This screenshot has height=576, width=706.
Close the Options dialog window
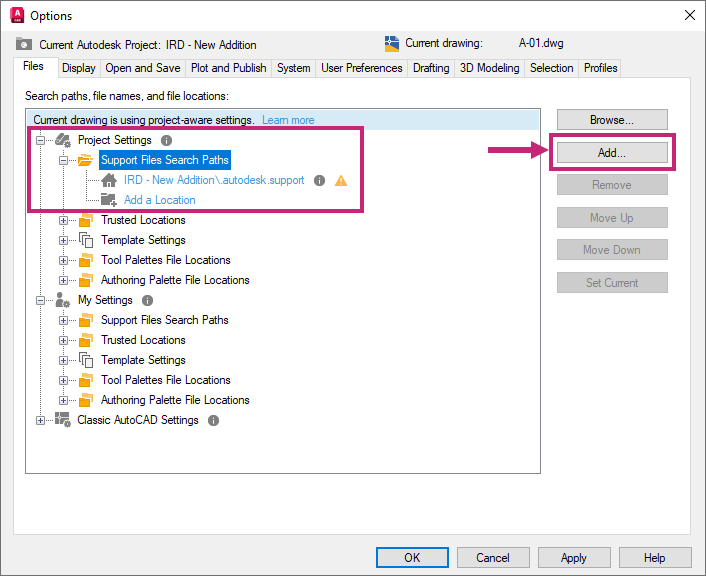click(689, 15)
